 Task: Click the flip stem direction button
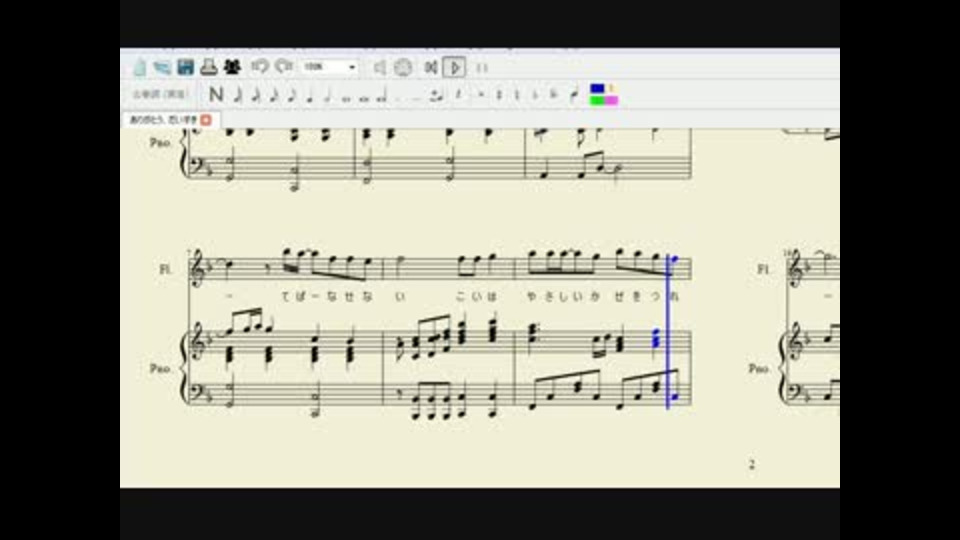pos(574,94)
